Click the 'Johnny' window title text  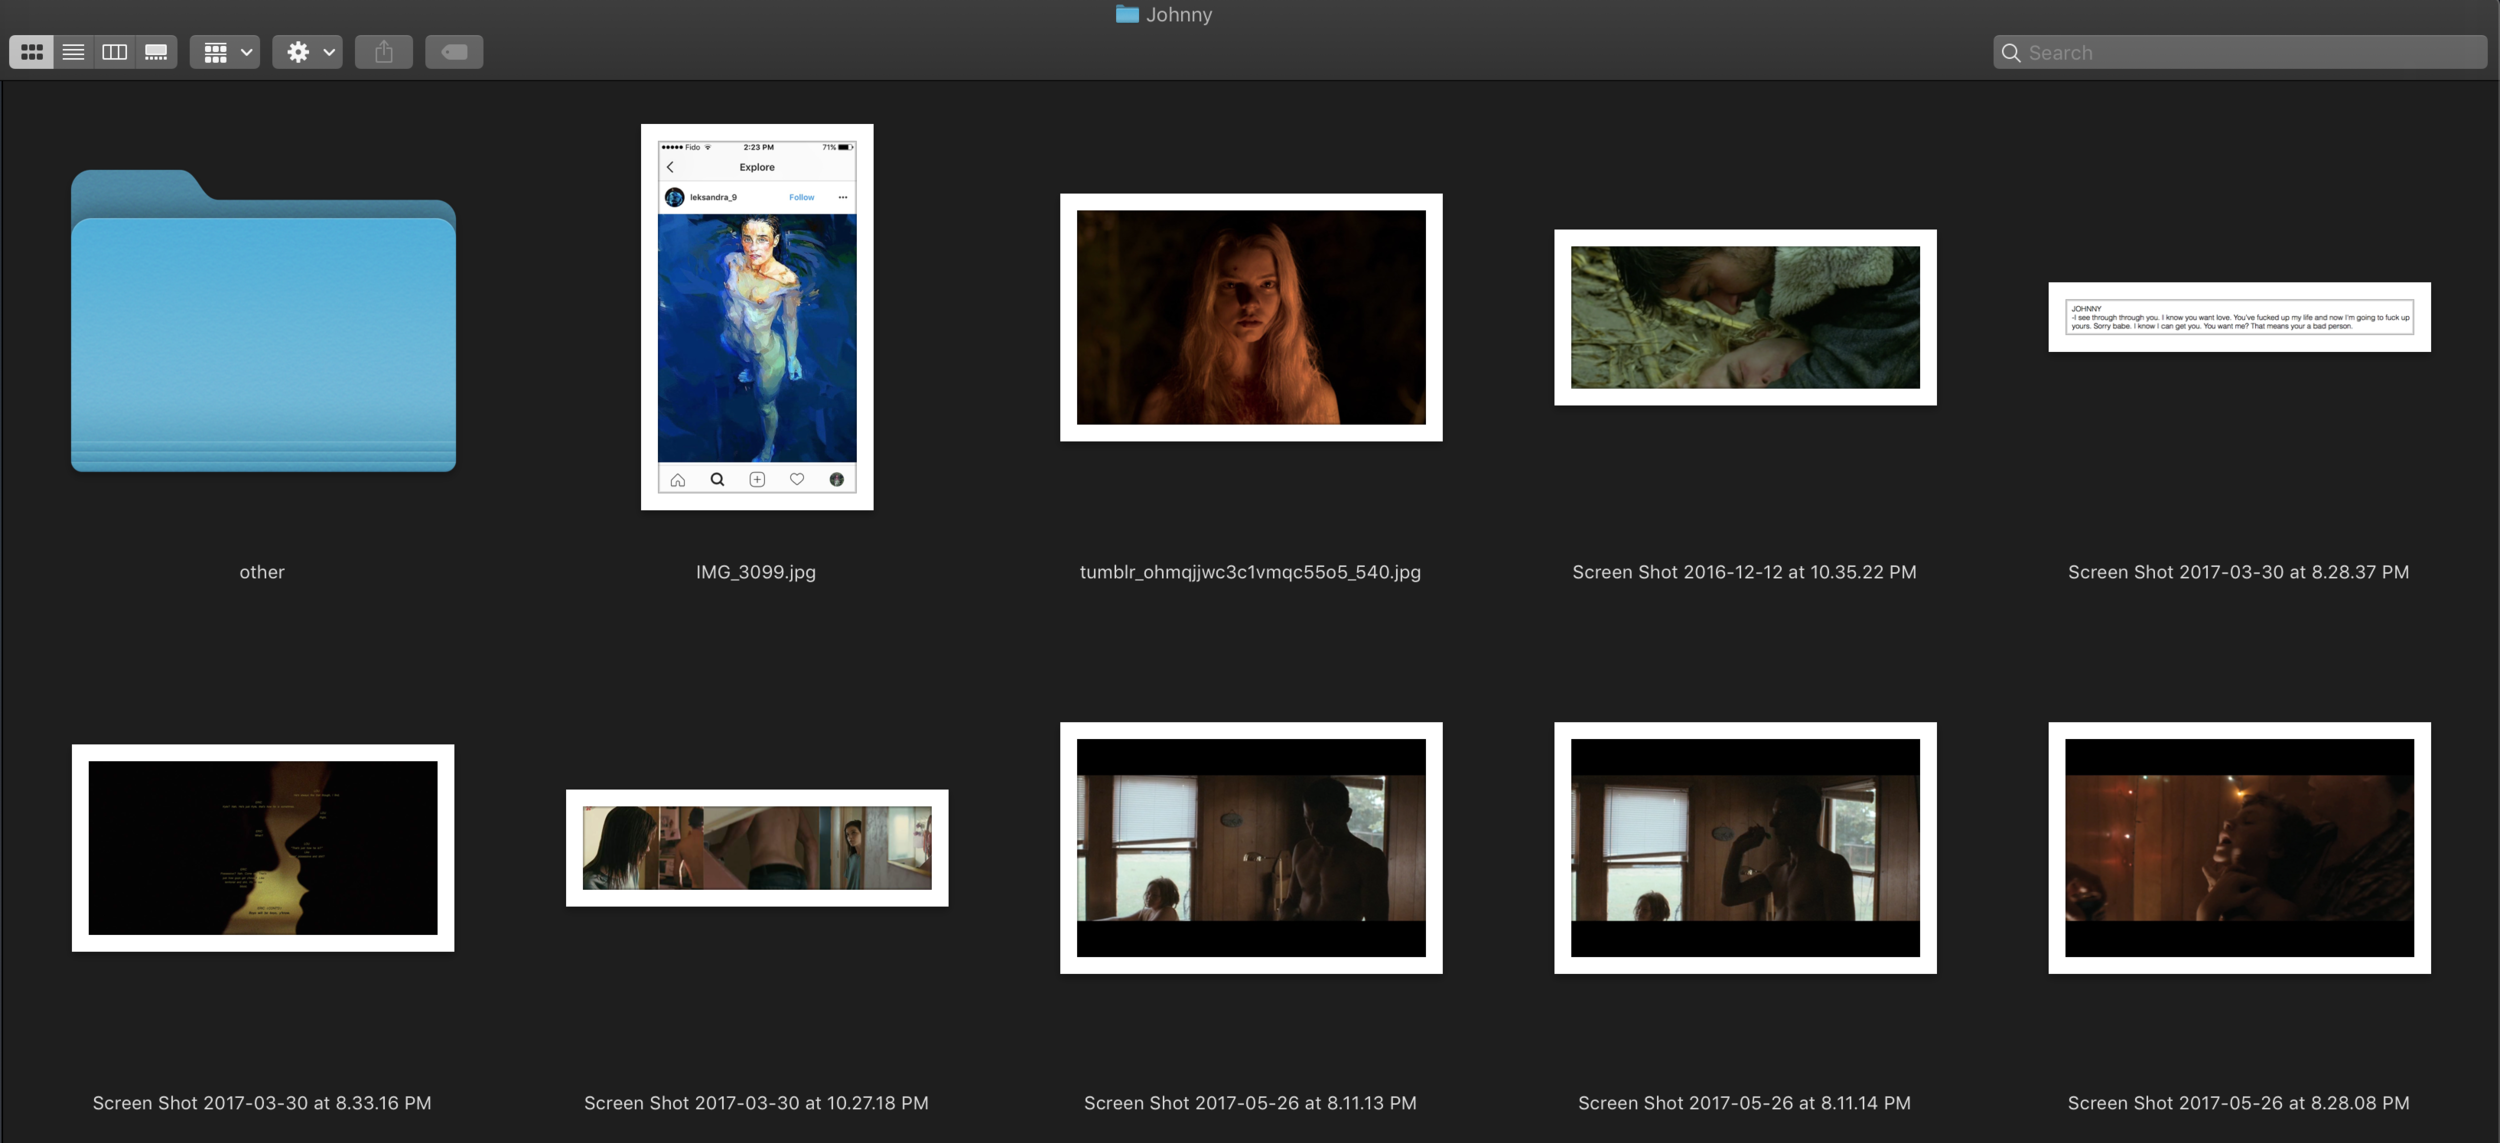click(x=1179, y=14)
